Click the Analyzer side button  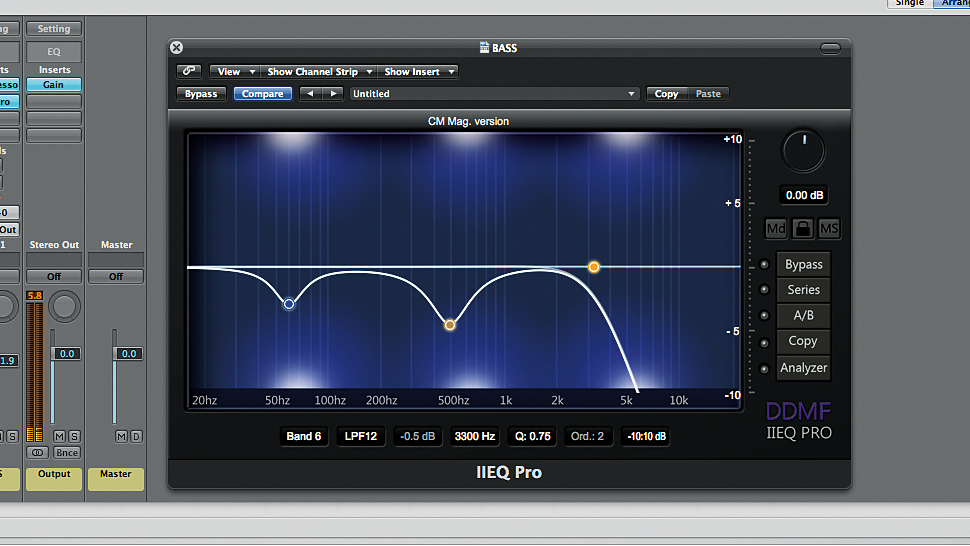pos(804,367)
